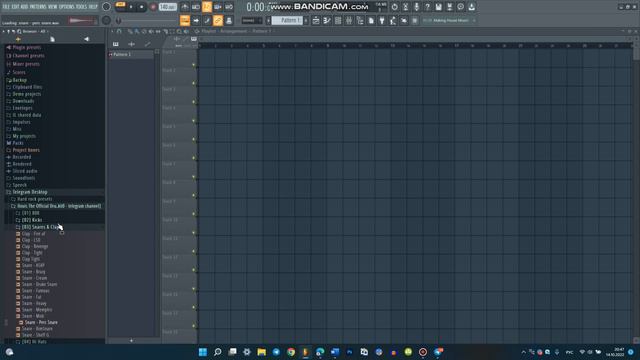The width and height of the screenshot is (640, 360).
Task: Open the OPTIONS menu
Action: click(x=67, y=7)
